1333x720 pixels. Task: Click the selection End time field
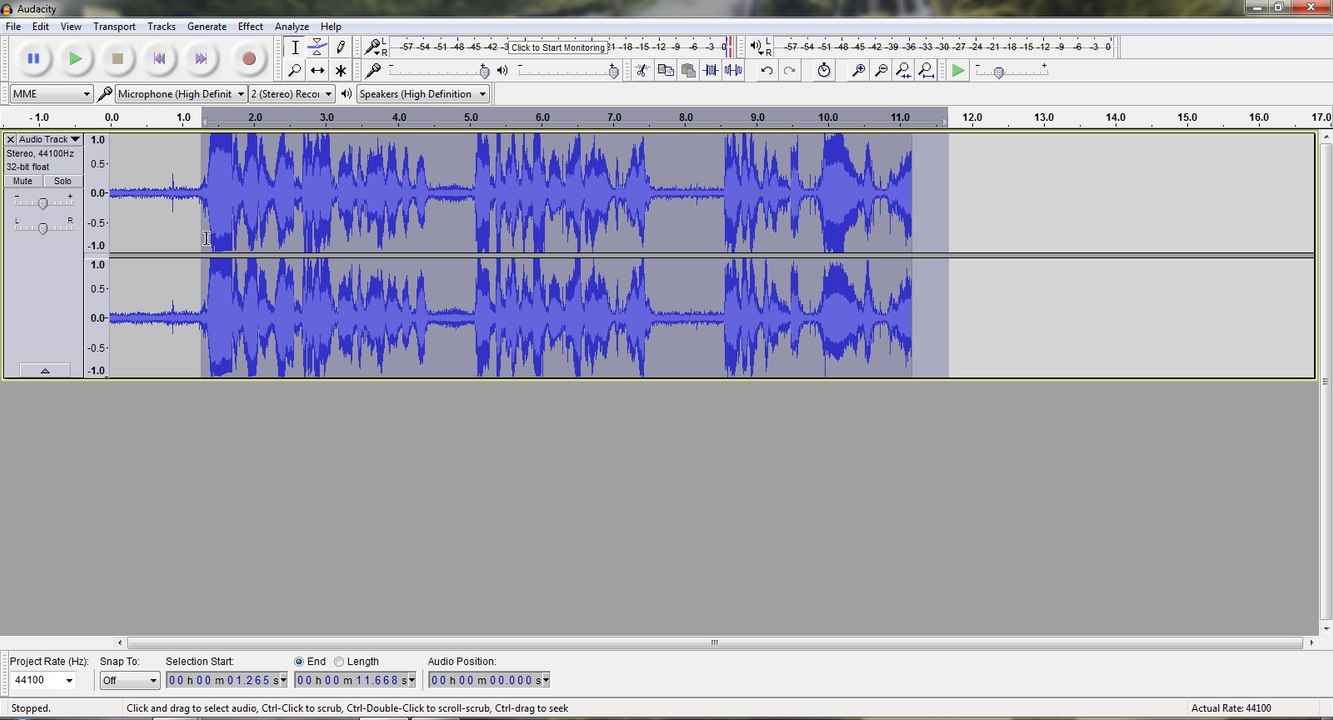click(355, 680)
